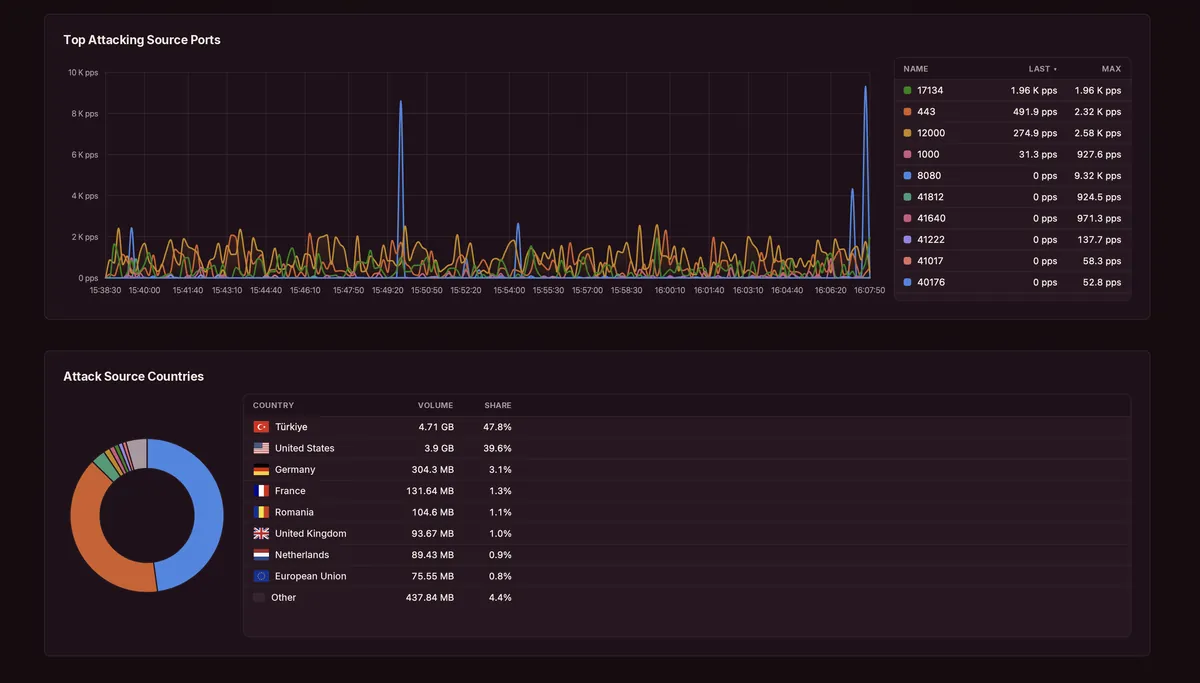
Task: Click the 75.55 MB volume value
Action: coord(432,576)
